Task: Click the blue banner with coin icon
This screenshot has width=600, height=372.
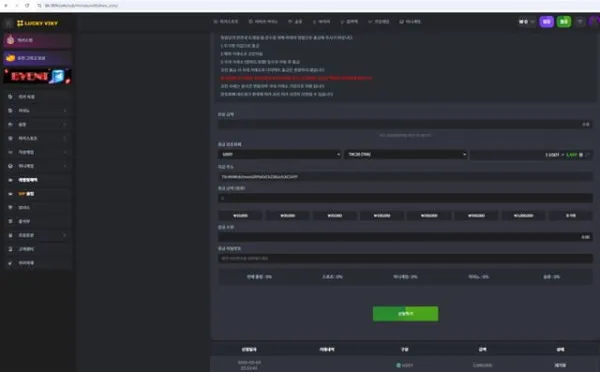Action: coord(38,58)
